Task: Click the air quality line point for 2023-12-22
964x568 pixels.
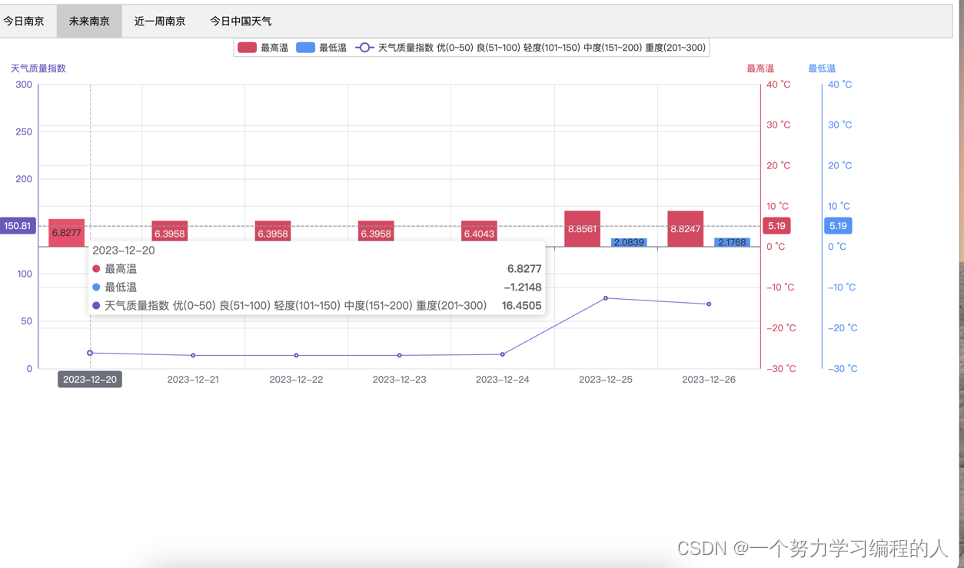Action: tap(296, 355)
